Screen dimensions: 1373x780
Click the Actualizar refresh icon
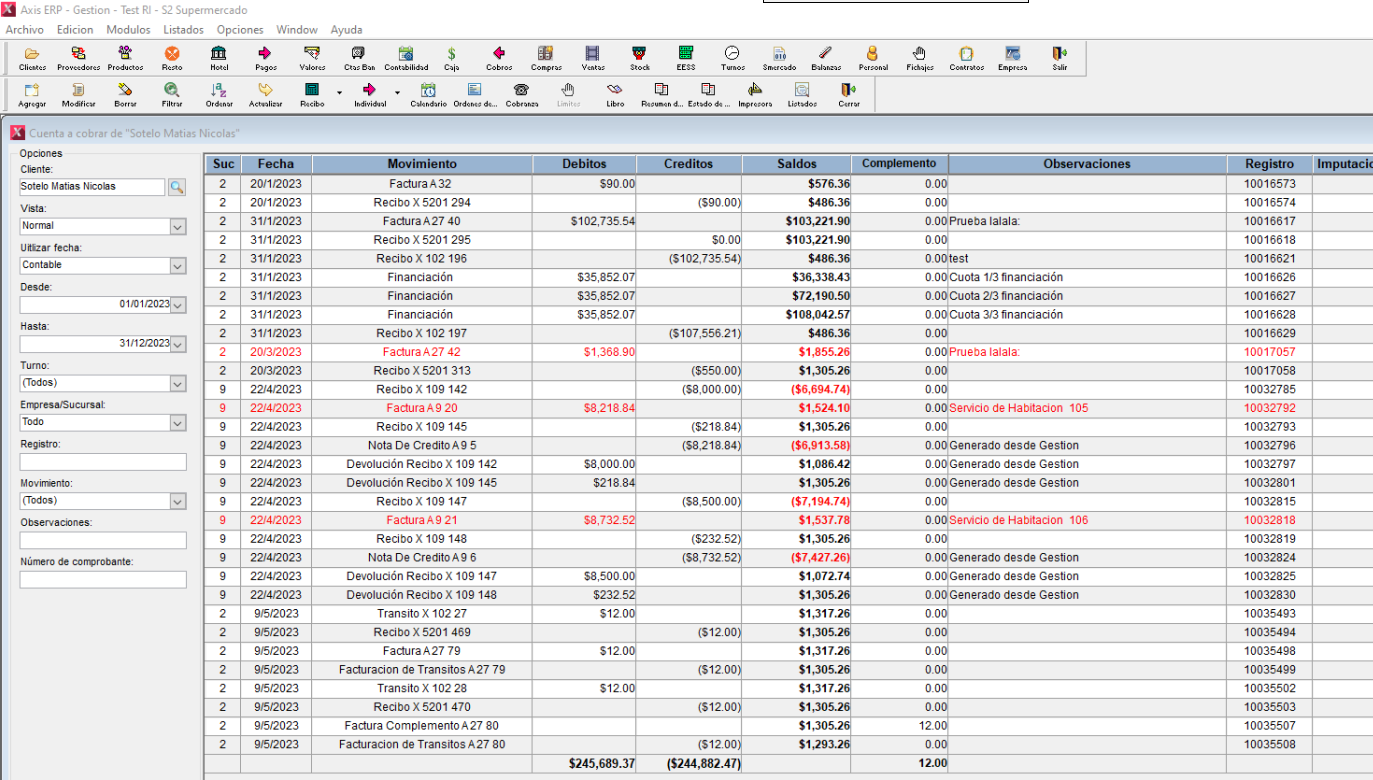click(265, 94)
